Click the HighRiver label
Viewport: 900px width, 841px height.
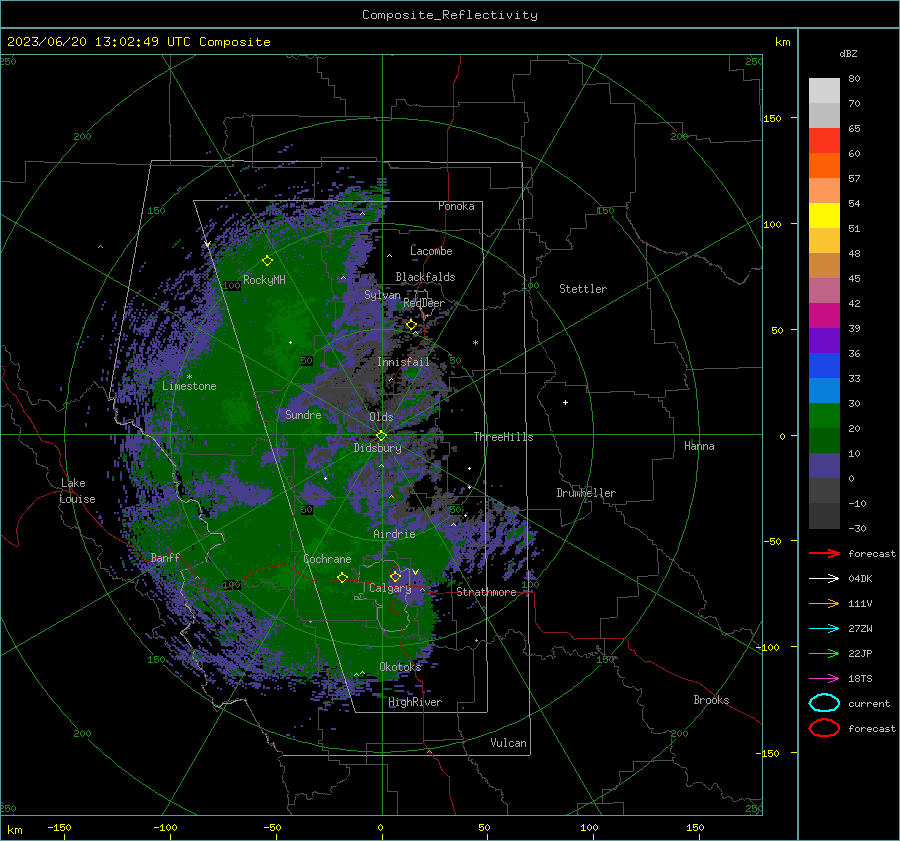tap(415, 702)
